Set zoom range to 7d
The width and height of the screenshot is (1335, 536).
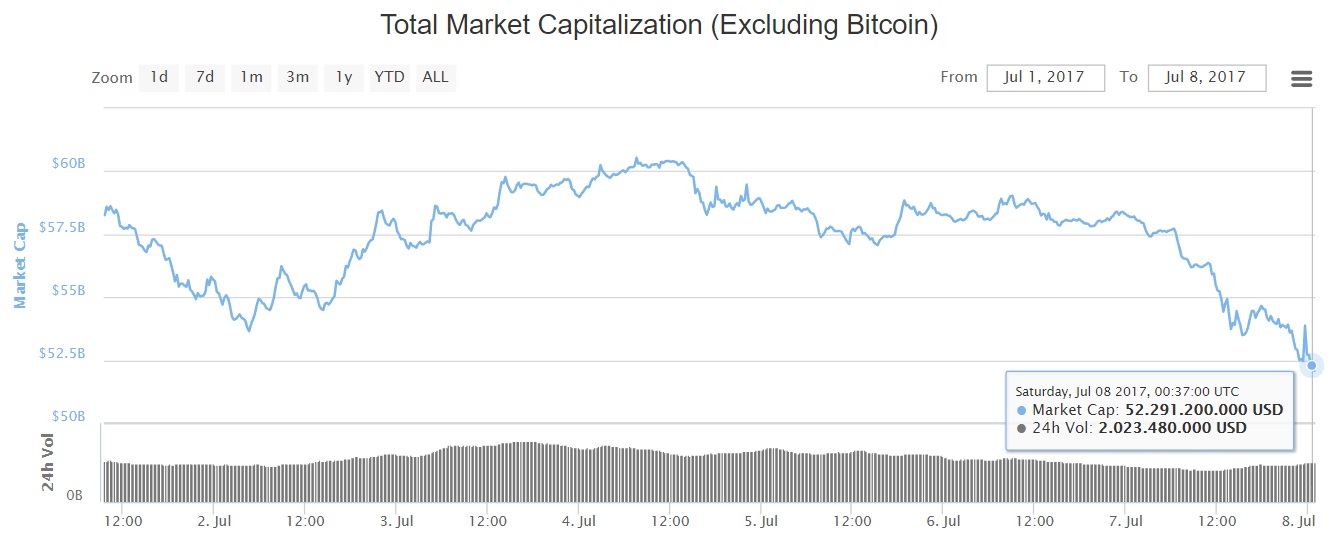205,77
